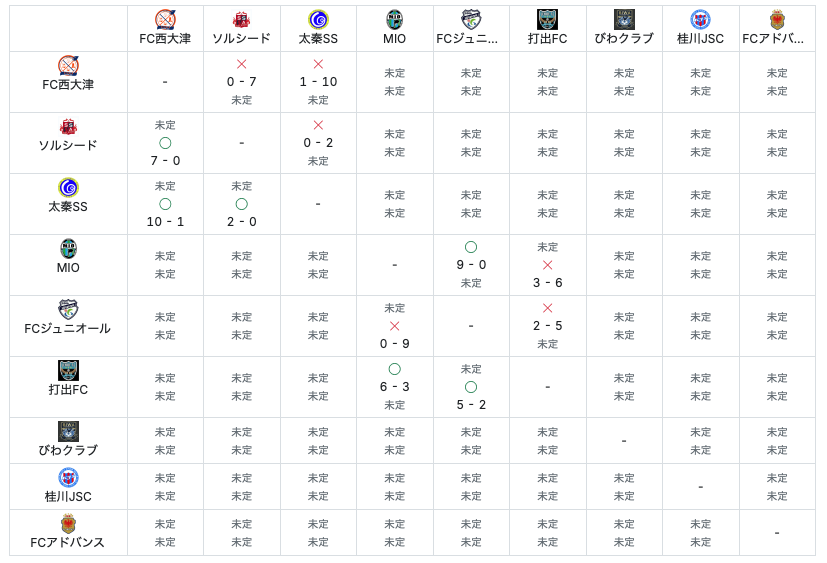The width and height of the screenshot is (827, 563).
Task: Click 打出FC logo in left row header
Action: [68, 371]
